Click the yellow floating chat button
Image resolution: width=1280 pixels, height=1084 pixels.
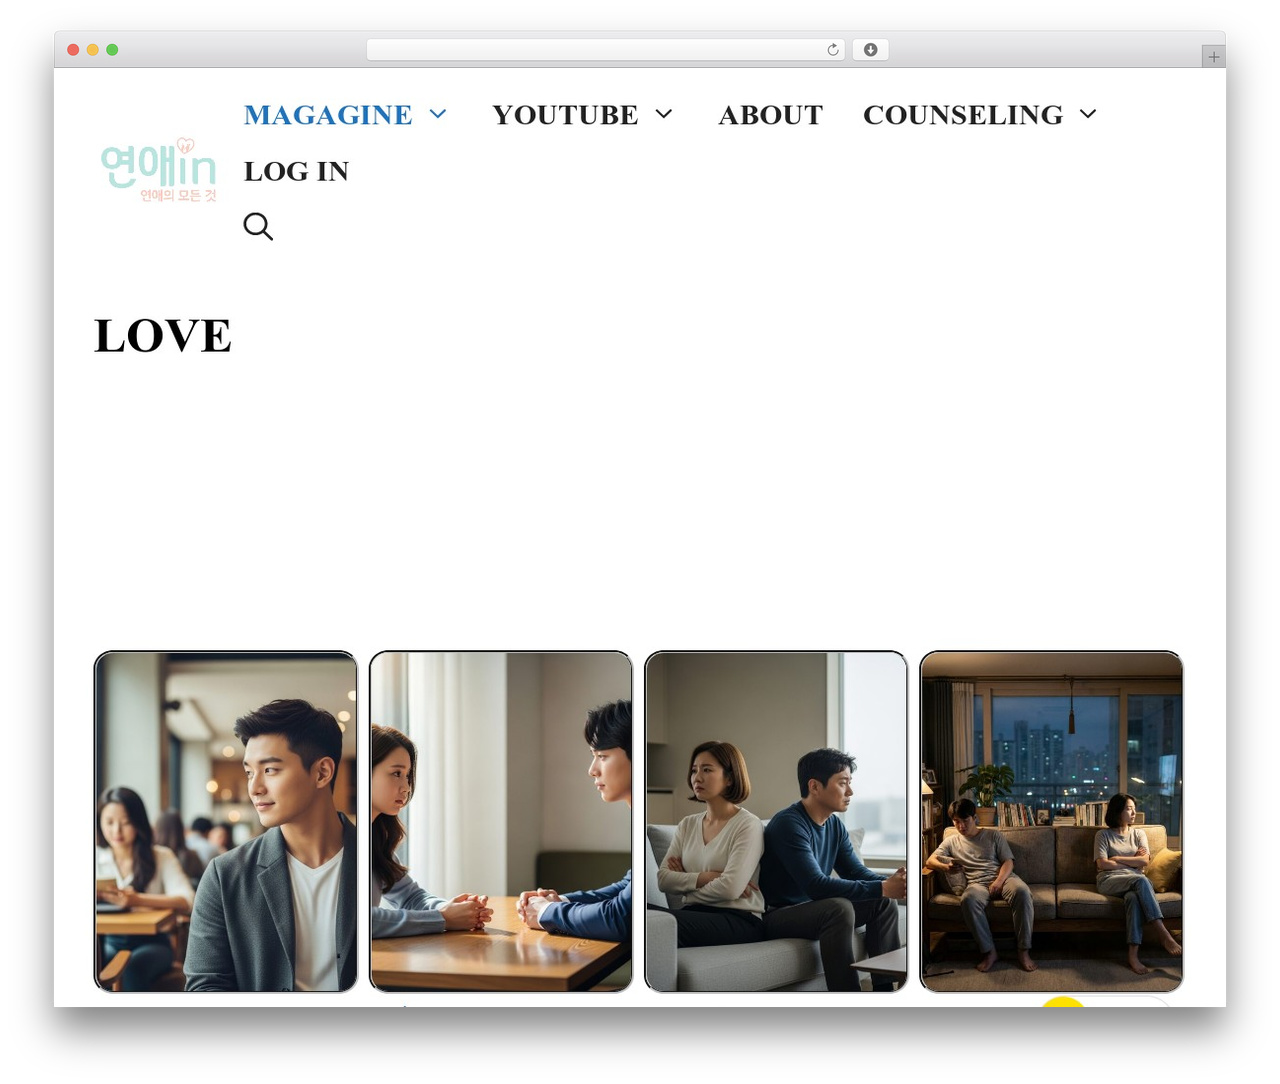(1063, 1001)
